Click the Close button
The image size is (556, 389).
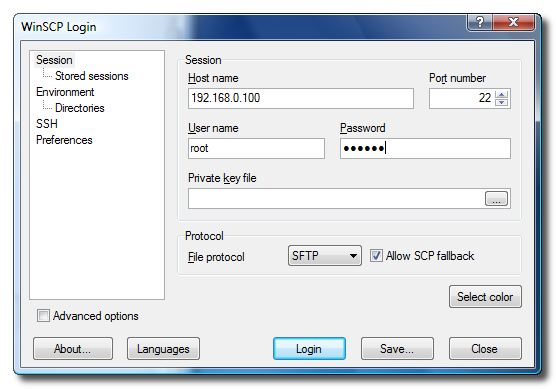(x=485, y=349)
